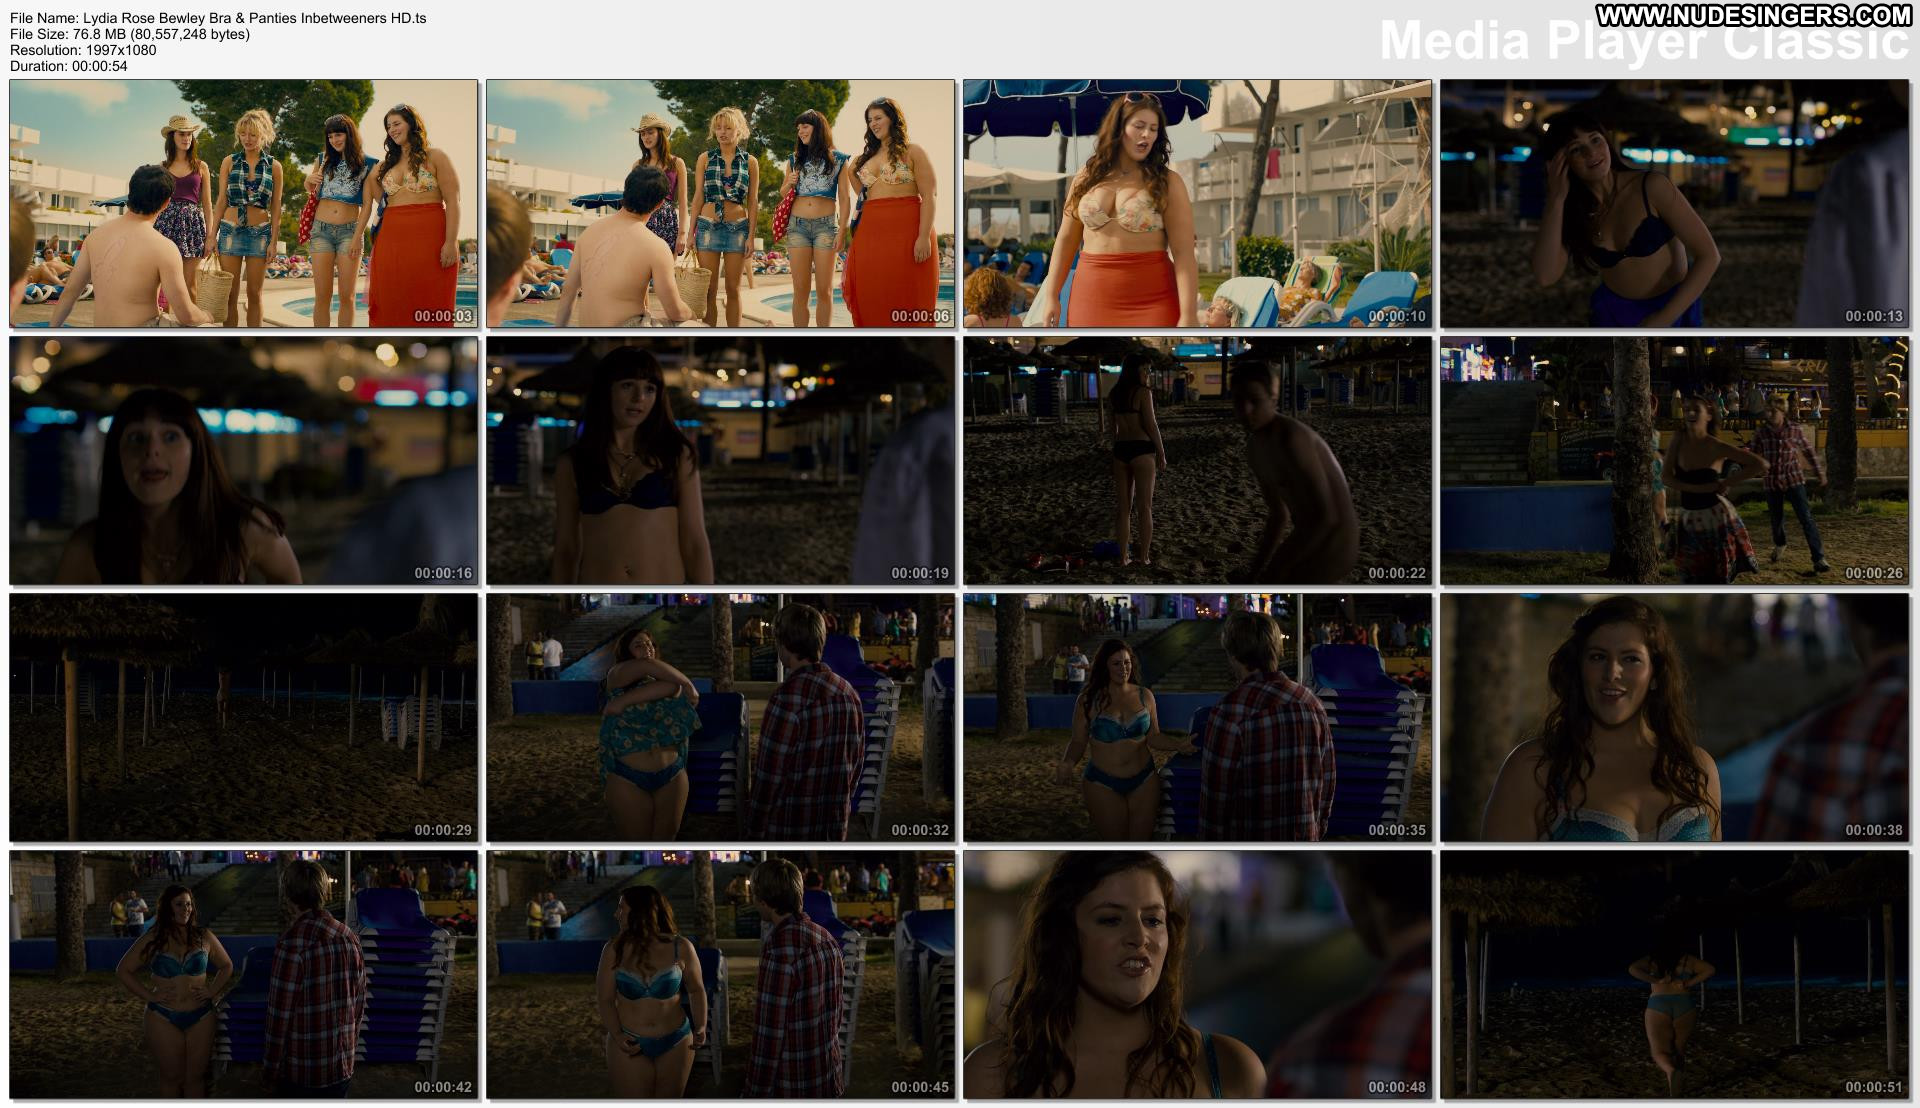Select the frame at 00:00:45
Viewport: 1920px width, 1108px height.
[x=720, y=975]
